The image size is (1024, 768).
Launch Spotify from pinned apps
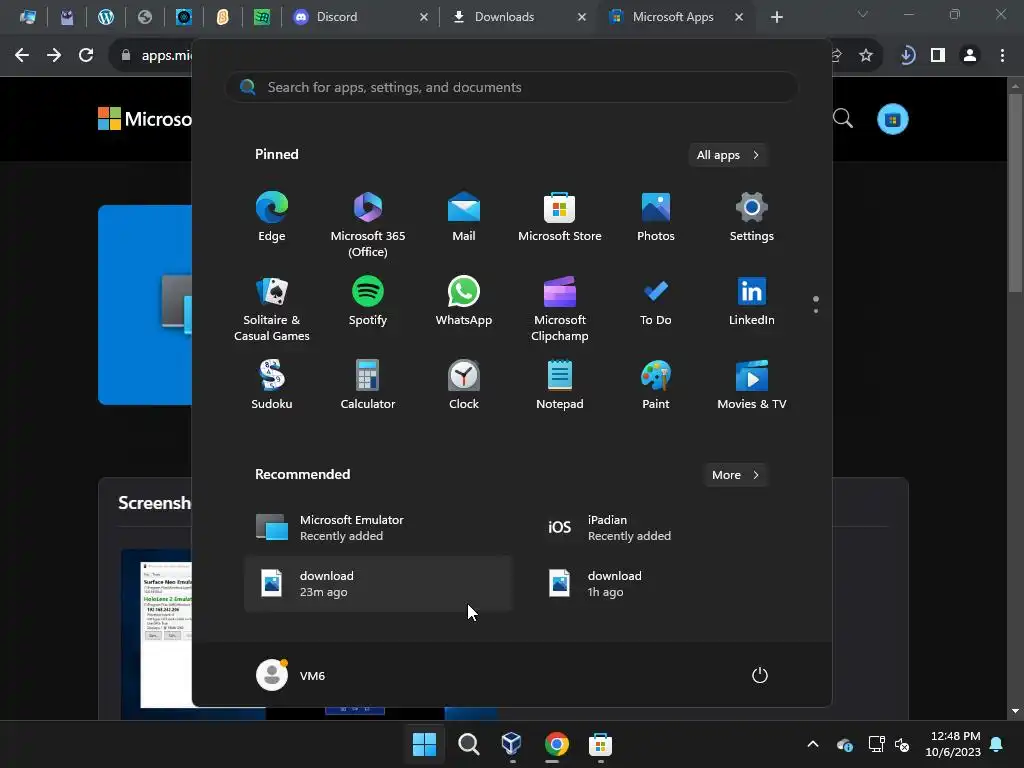click(x=368, y=301)
